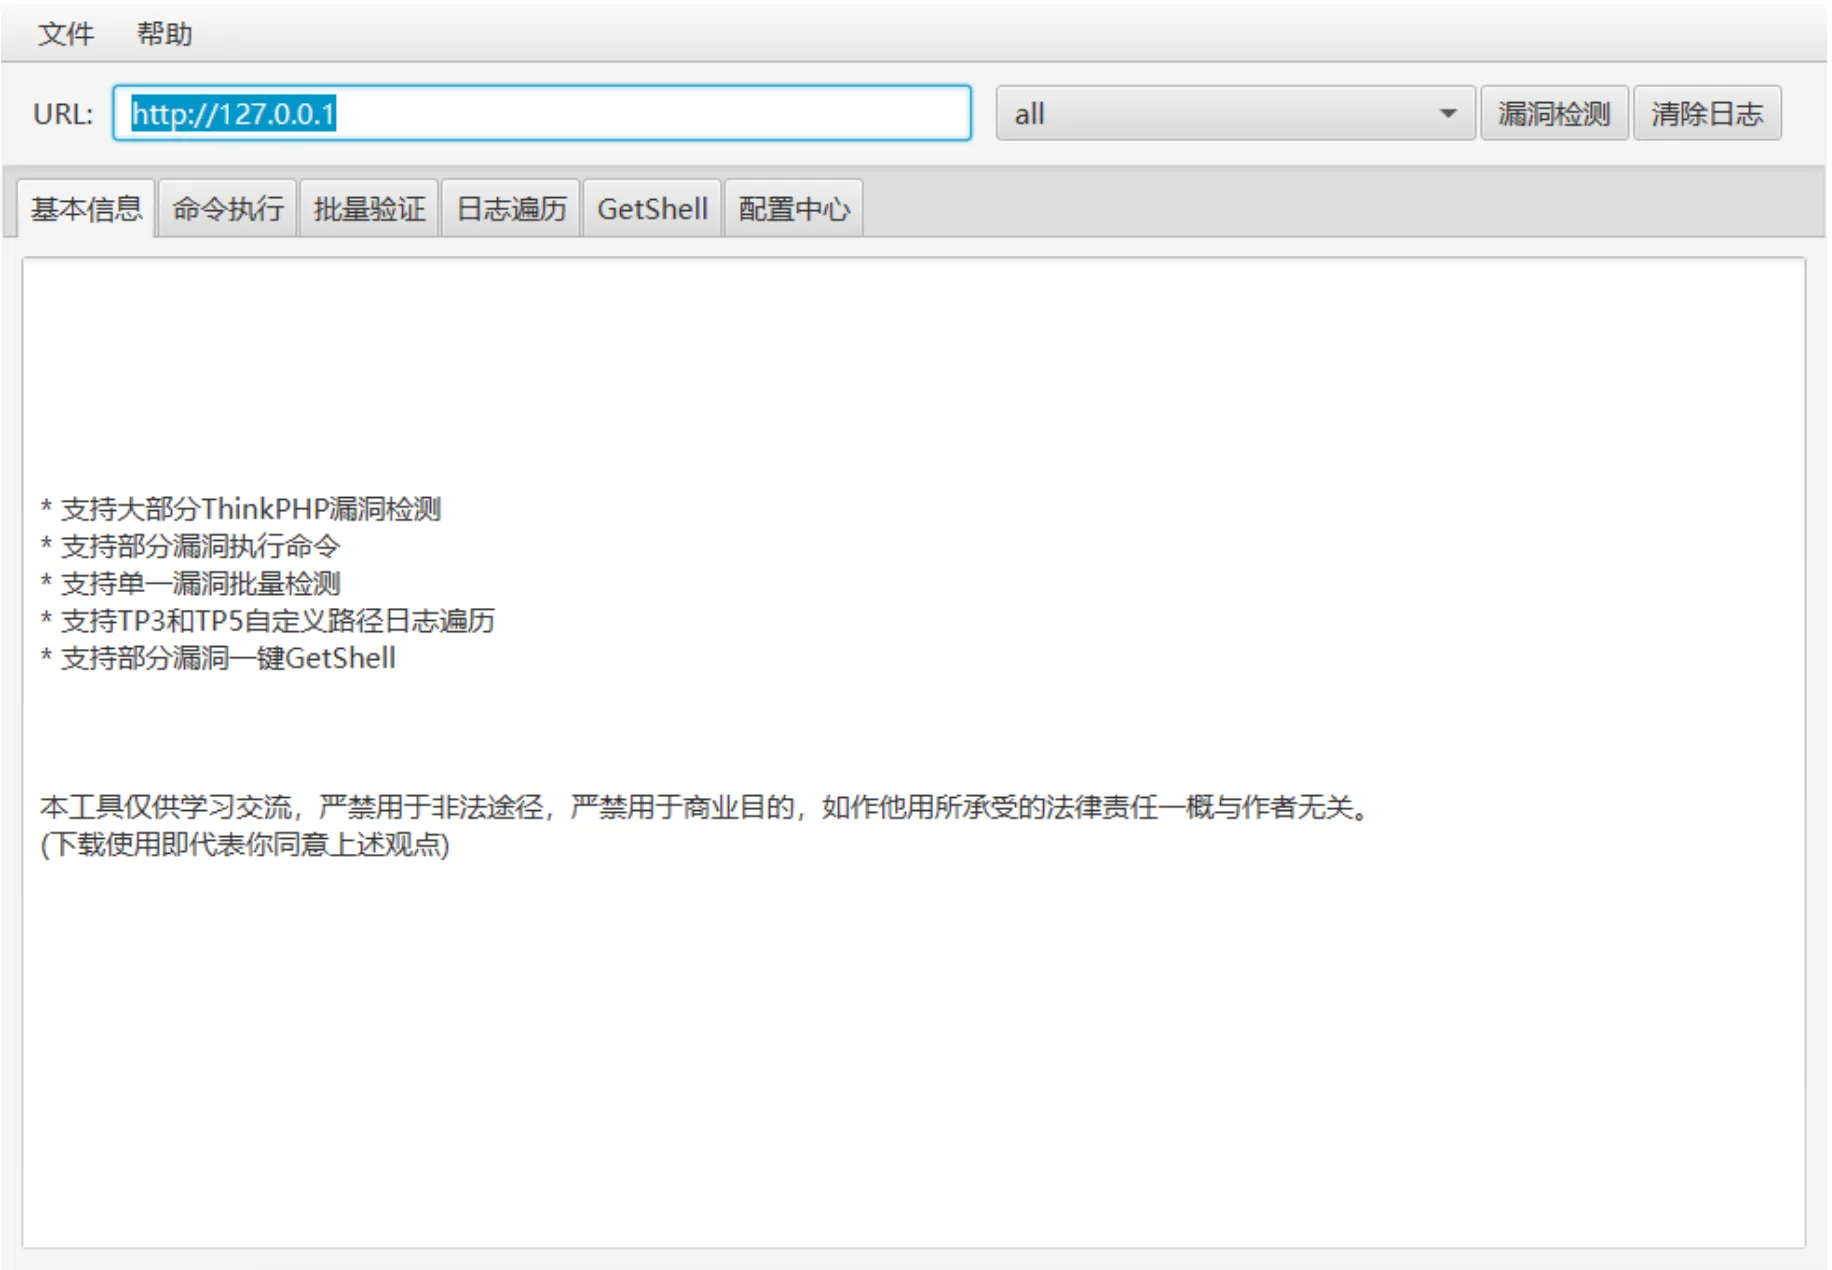The image size is (1832, 1270).
Task: Click the 下载使用即代表你同意 notice line
Action: 245,845
